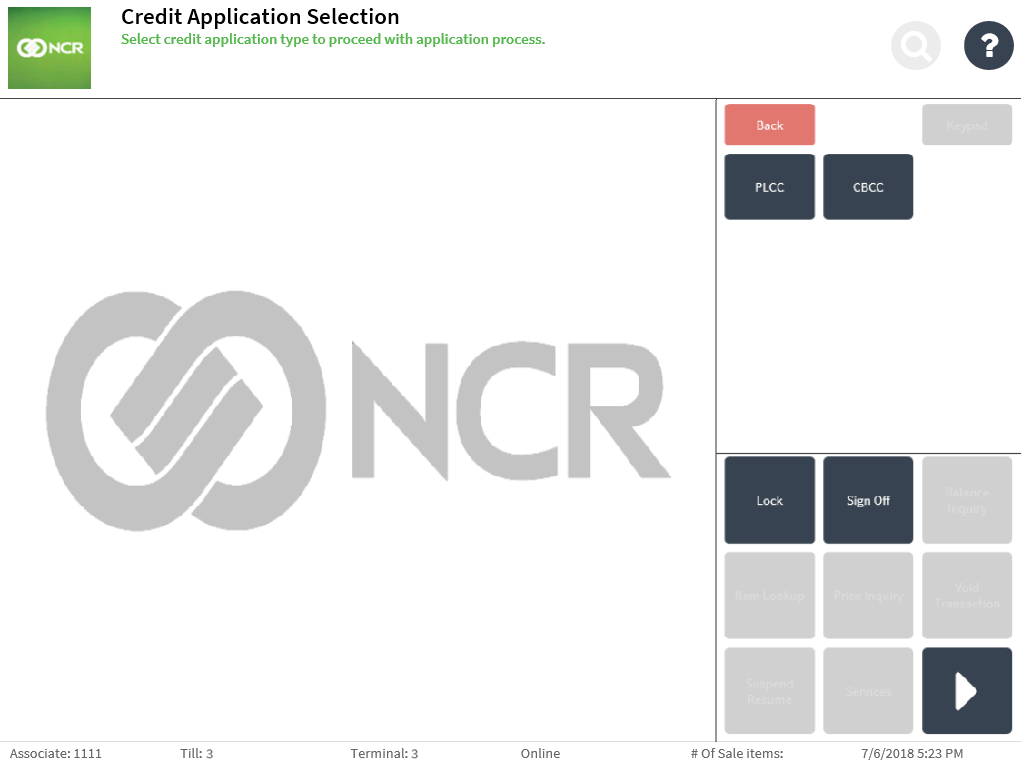
Task: Click the magnifying glass search icon
Action: click(916, 46)
